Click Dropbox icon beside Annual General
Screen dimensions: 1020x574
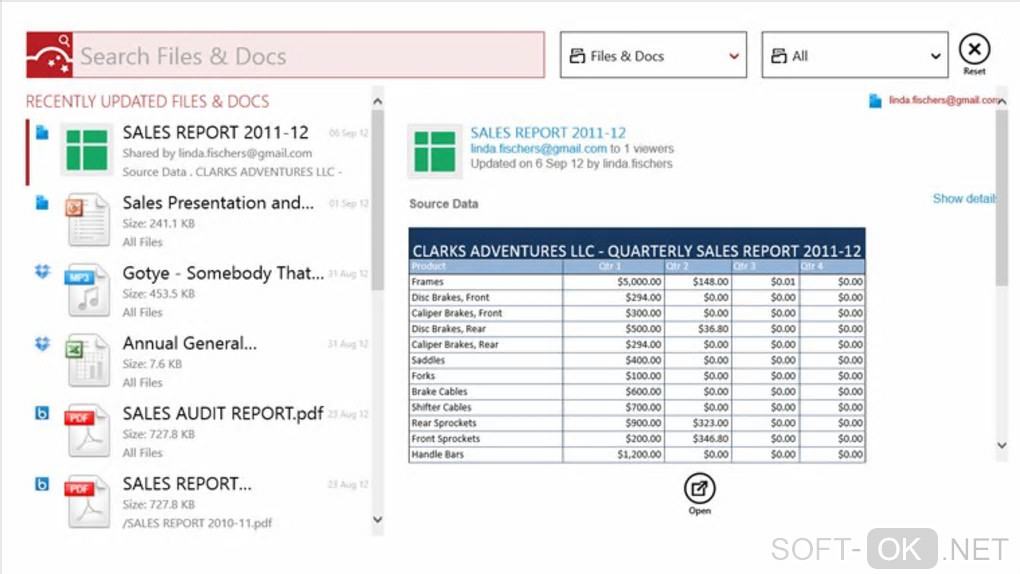[x=42, y=343]
